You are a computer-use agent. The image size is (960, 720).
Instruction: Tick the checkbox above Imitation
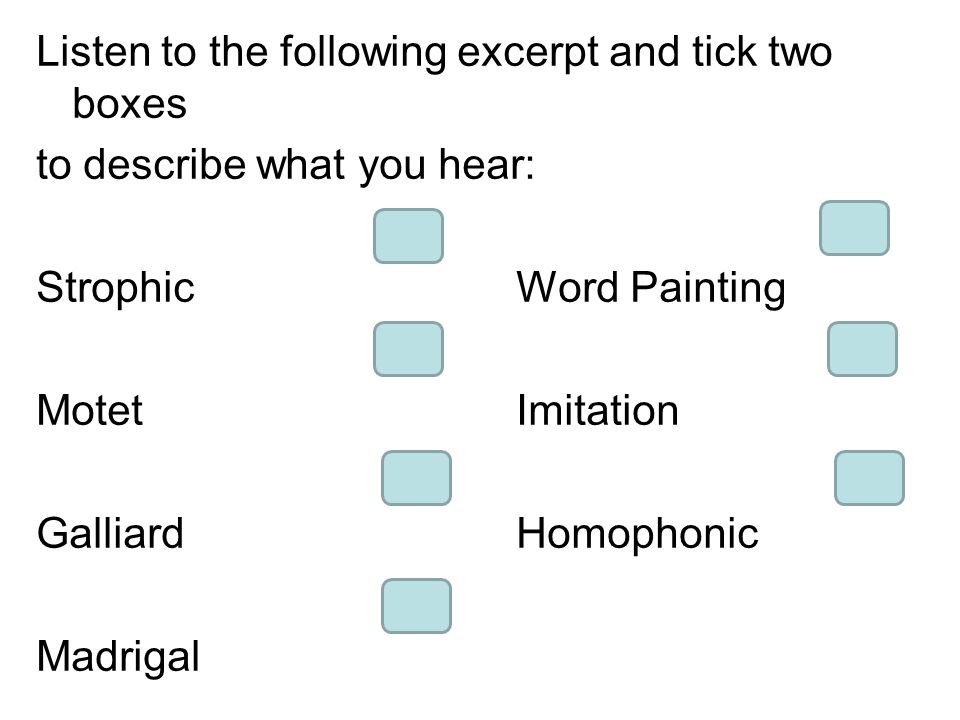(862, 349)
